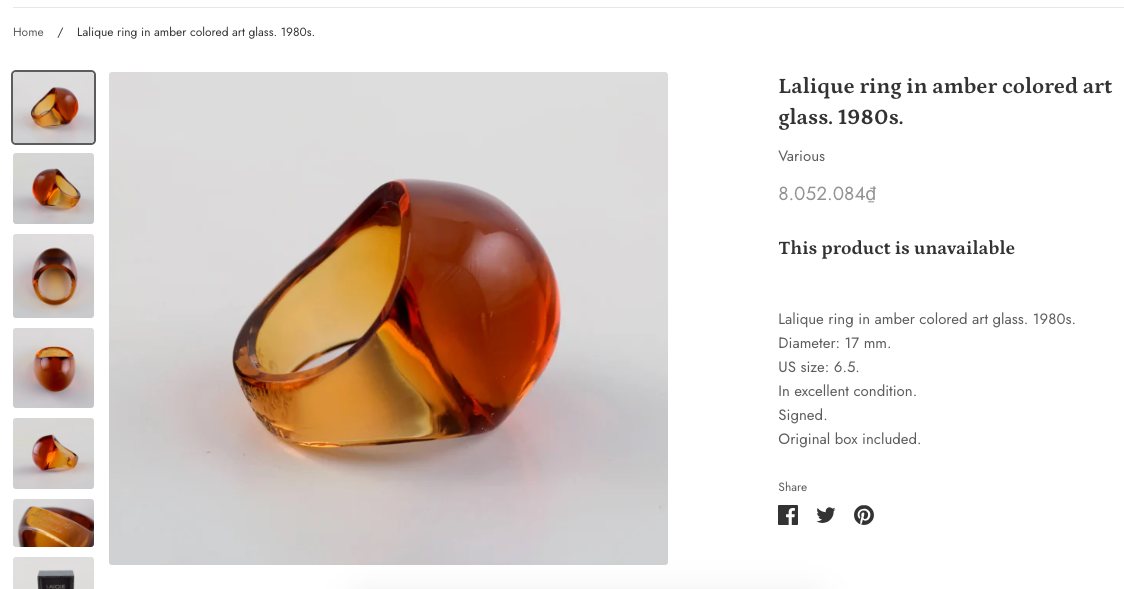
Task: Show the fourth thumbnail with upright ring
Action: 53,367
